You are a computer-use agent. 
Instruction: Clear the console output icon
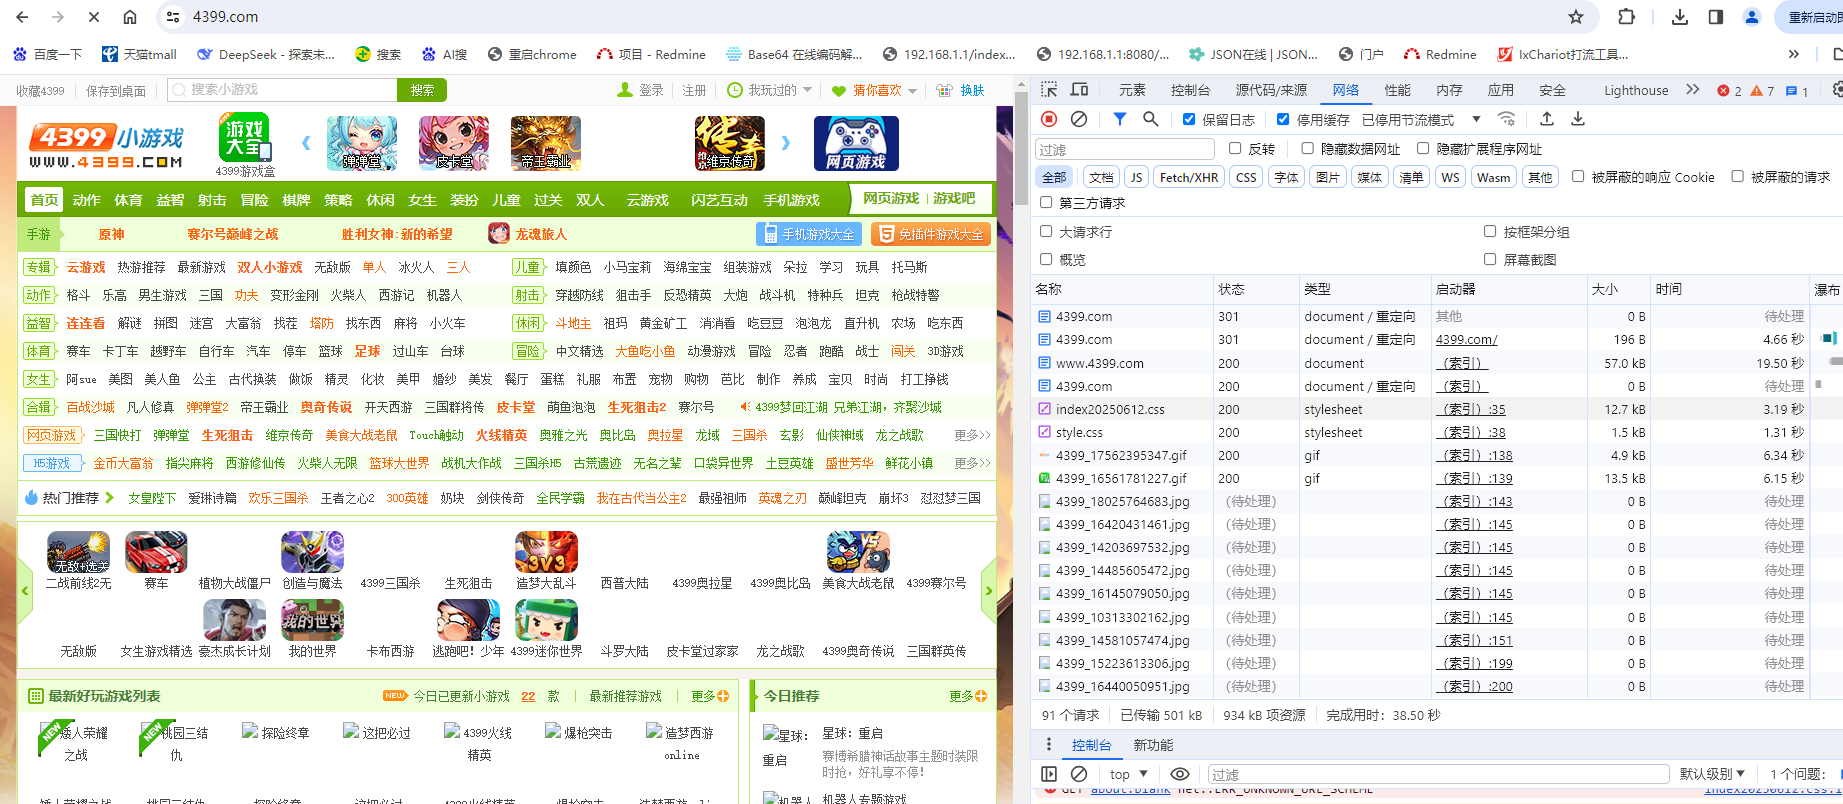tap(1079, 774)
